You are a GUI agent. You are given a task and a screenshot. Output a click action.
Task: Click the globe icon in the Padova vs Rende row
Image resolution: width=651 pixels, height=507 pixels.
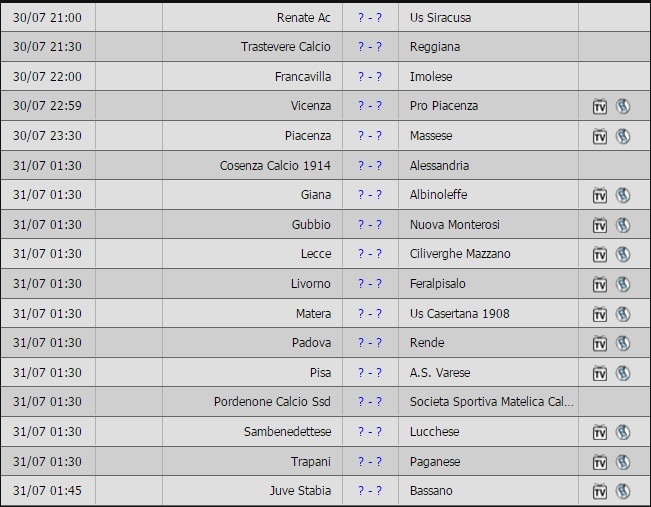pos(622,343)
